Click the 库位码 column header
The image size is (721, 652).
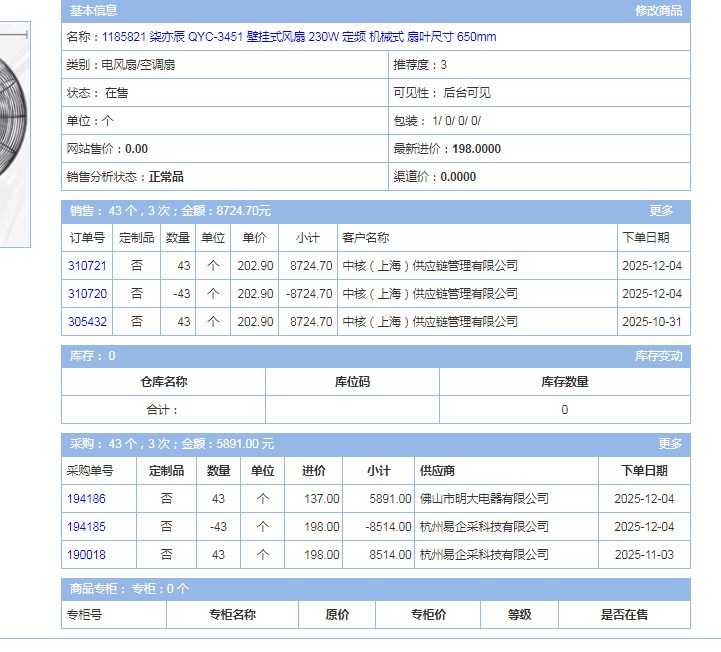click(x=352, y=382)
